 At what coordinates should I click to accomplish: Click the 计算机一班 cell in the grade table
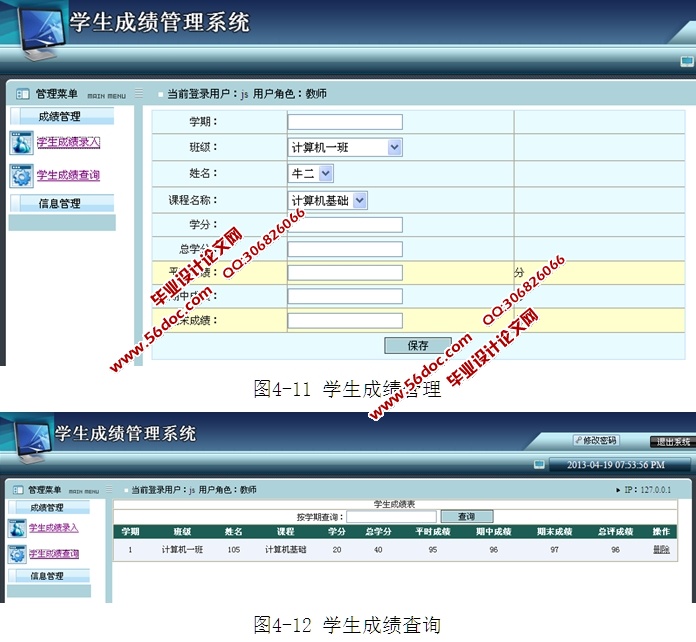[x=182, y=550]
